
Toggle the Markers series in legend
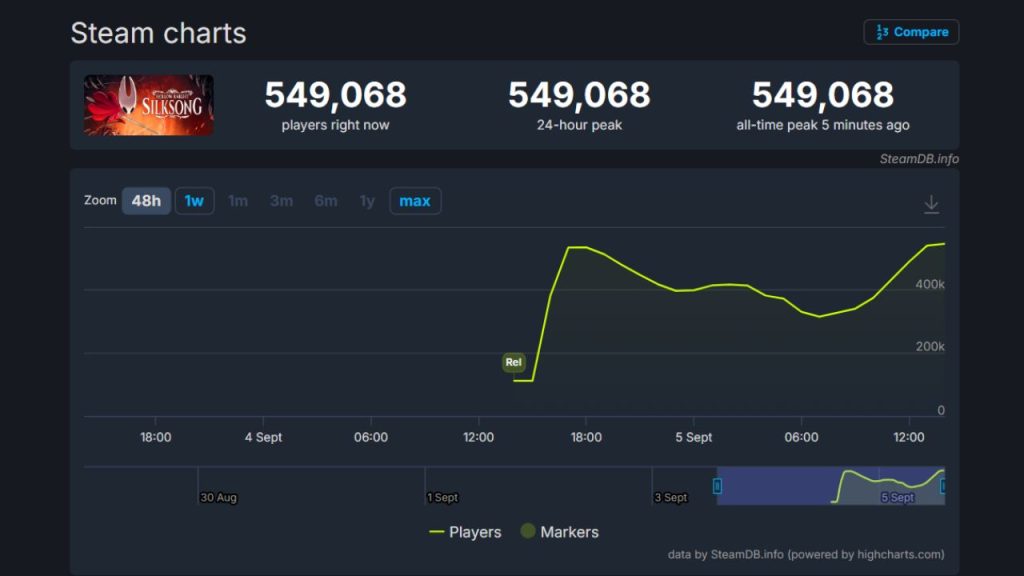click(x=560, y=532)
